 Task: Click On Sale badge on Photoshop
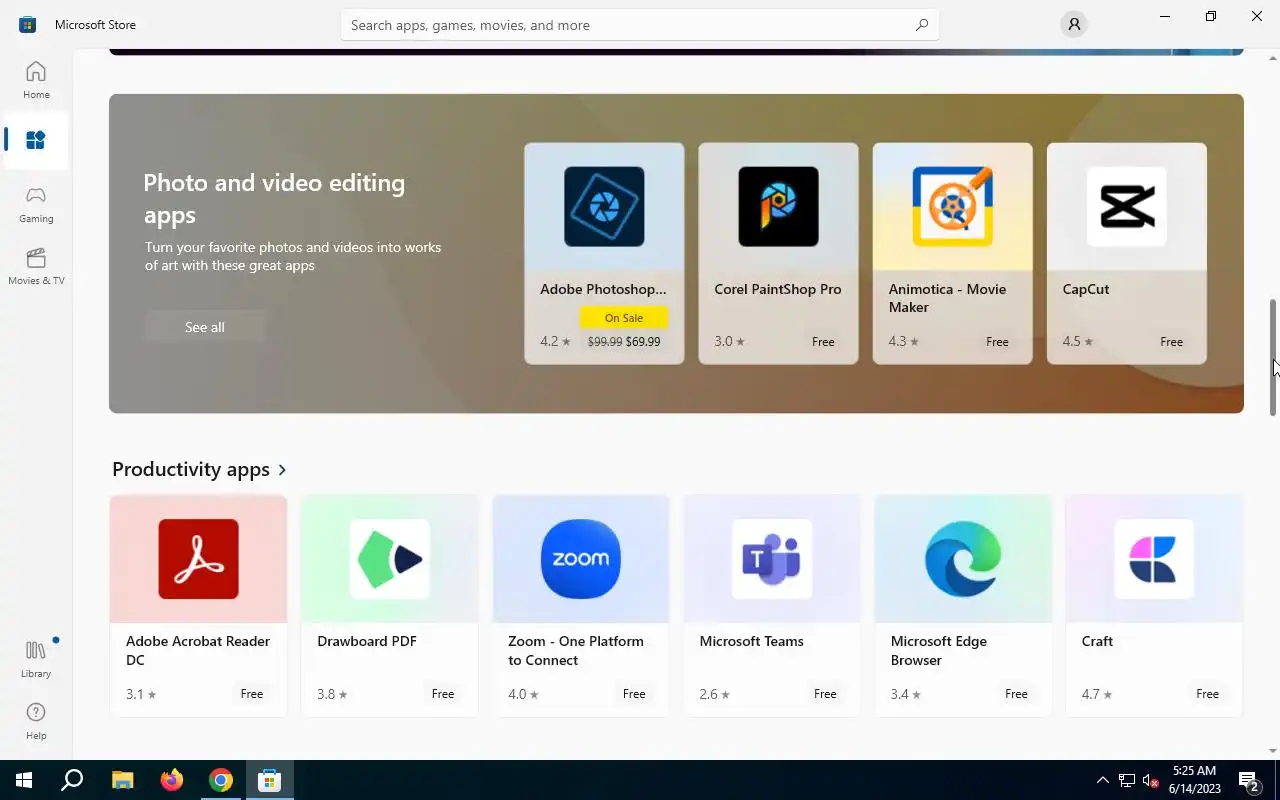coord(624,318)
